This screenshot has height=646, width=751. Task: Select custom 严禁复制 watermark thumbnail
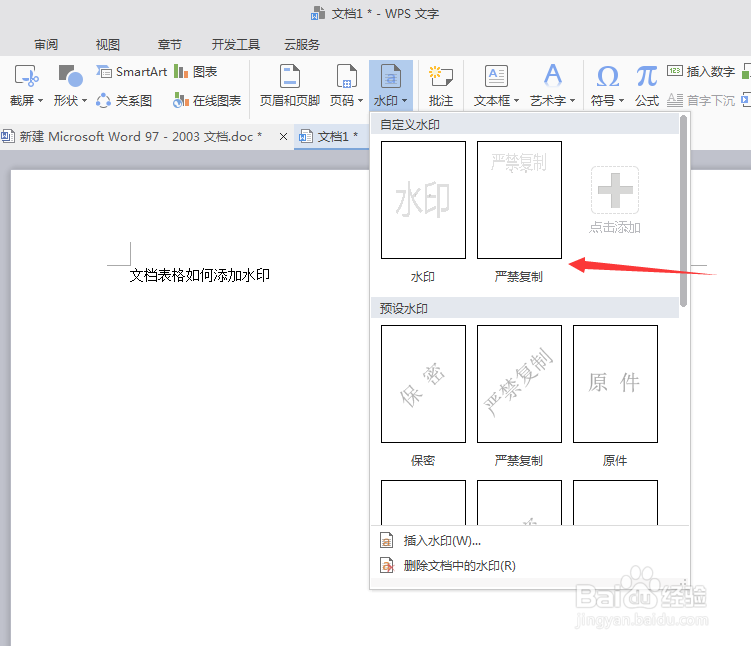(x=519, y=200)
